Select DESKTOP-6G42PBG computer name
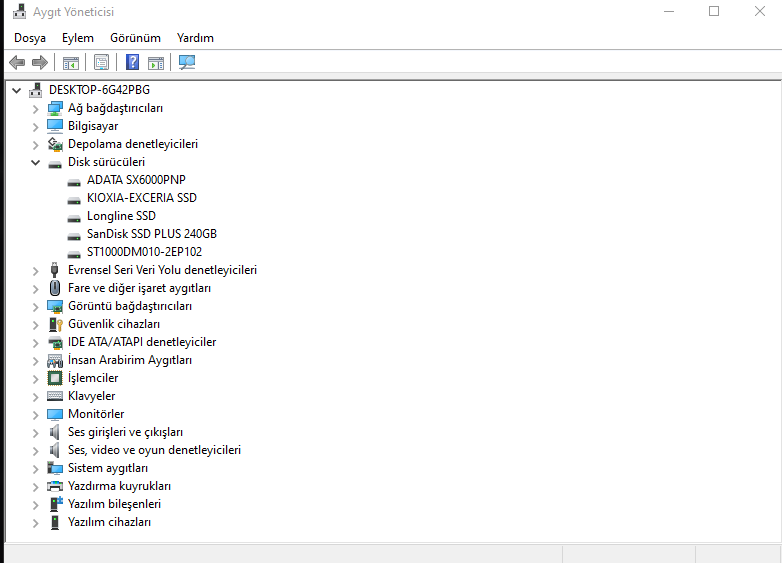This screenshot has width=782, height=563. coord(99,90)
